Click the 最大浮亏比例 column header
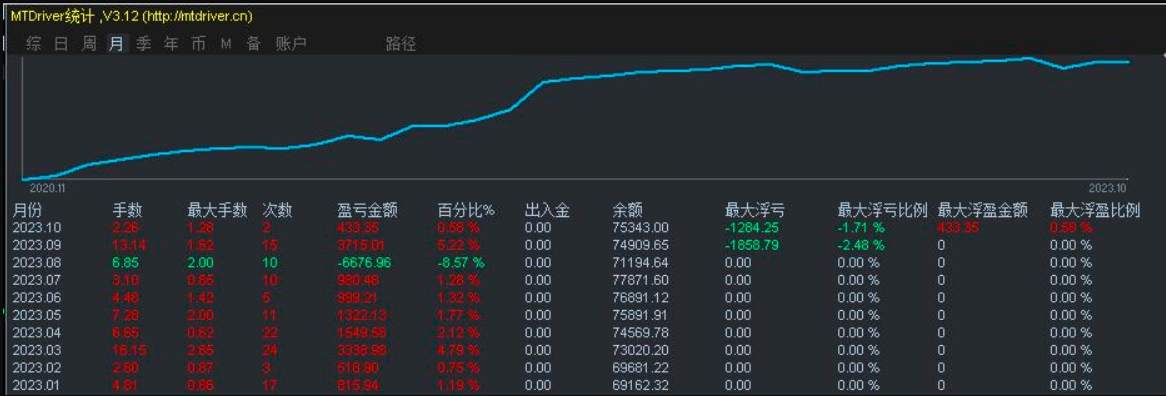The width and height of the screenshot is (1166, 396). (883, 210)
